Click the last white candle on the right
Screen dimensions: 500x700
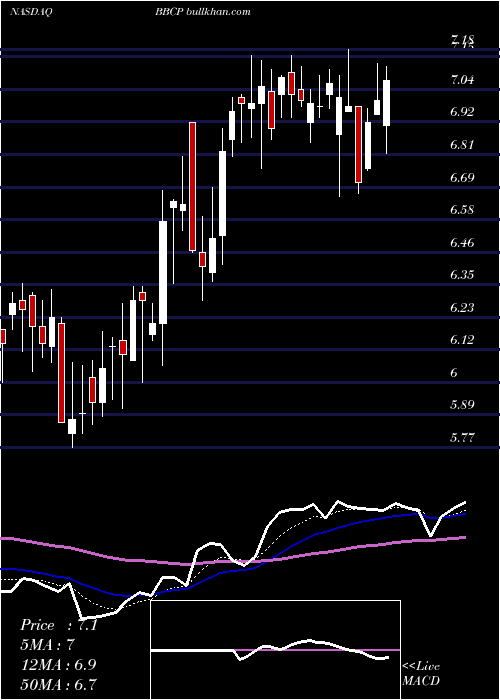coord(387,103)
